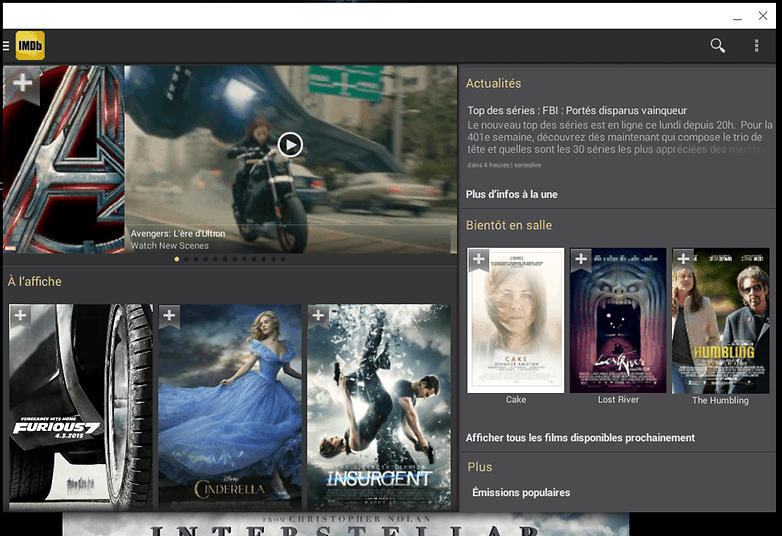This screenshot has height=536, width=782.
Task: Click the 'À l'affiche' heading
Action: (x=34, y=282)
